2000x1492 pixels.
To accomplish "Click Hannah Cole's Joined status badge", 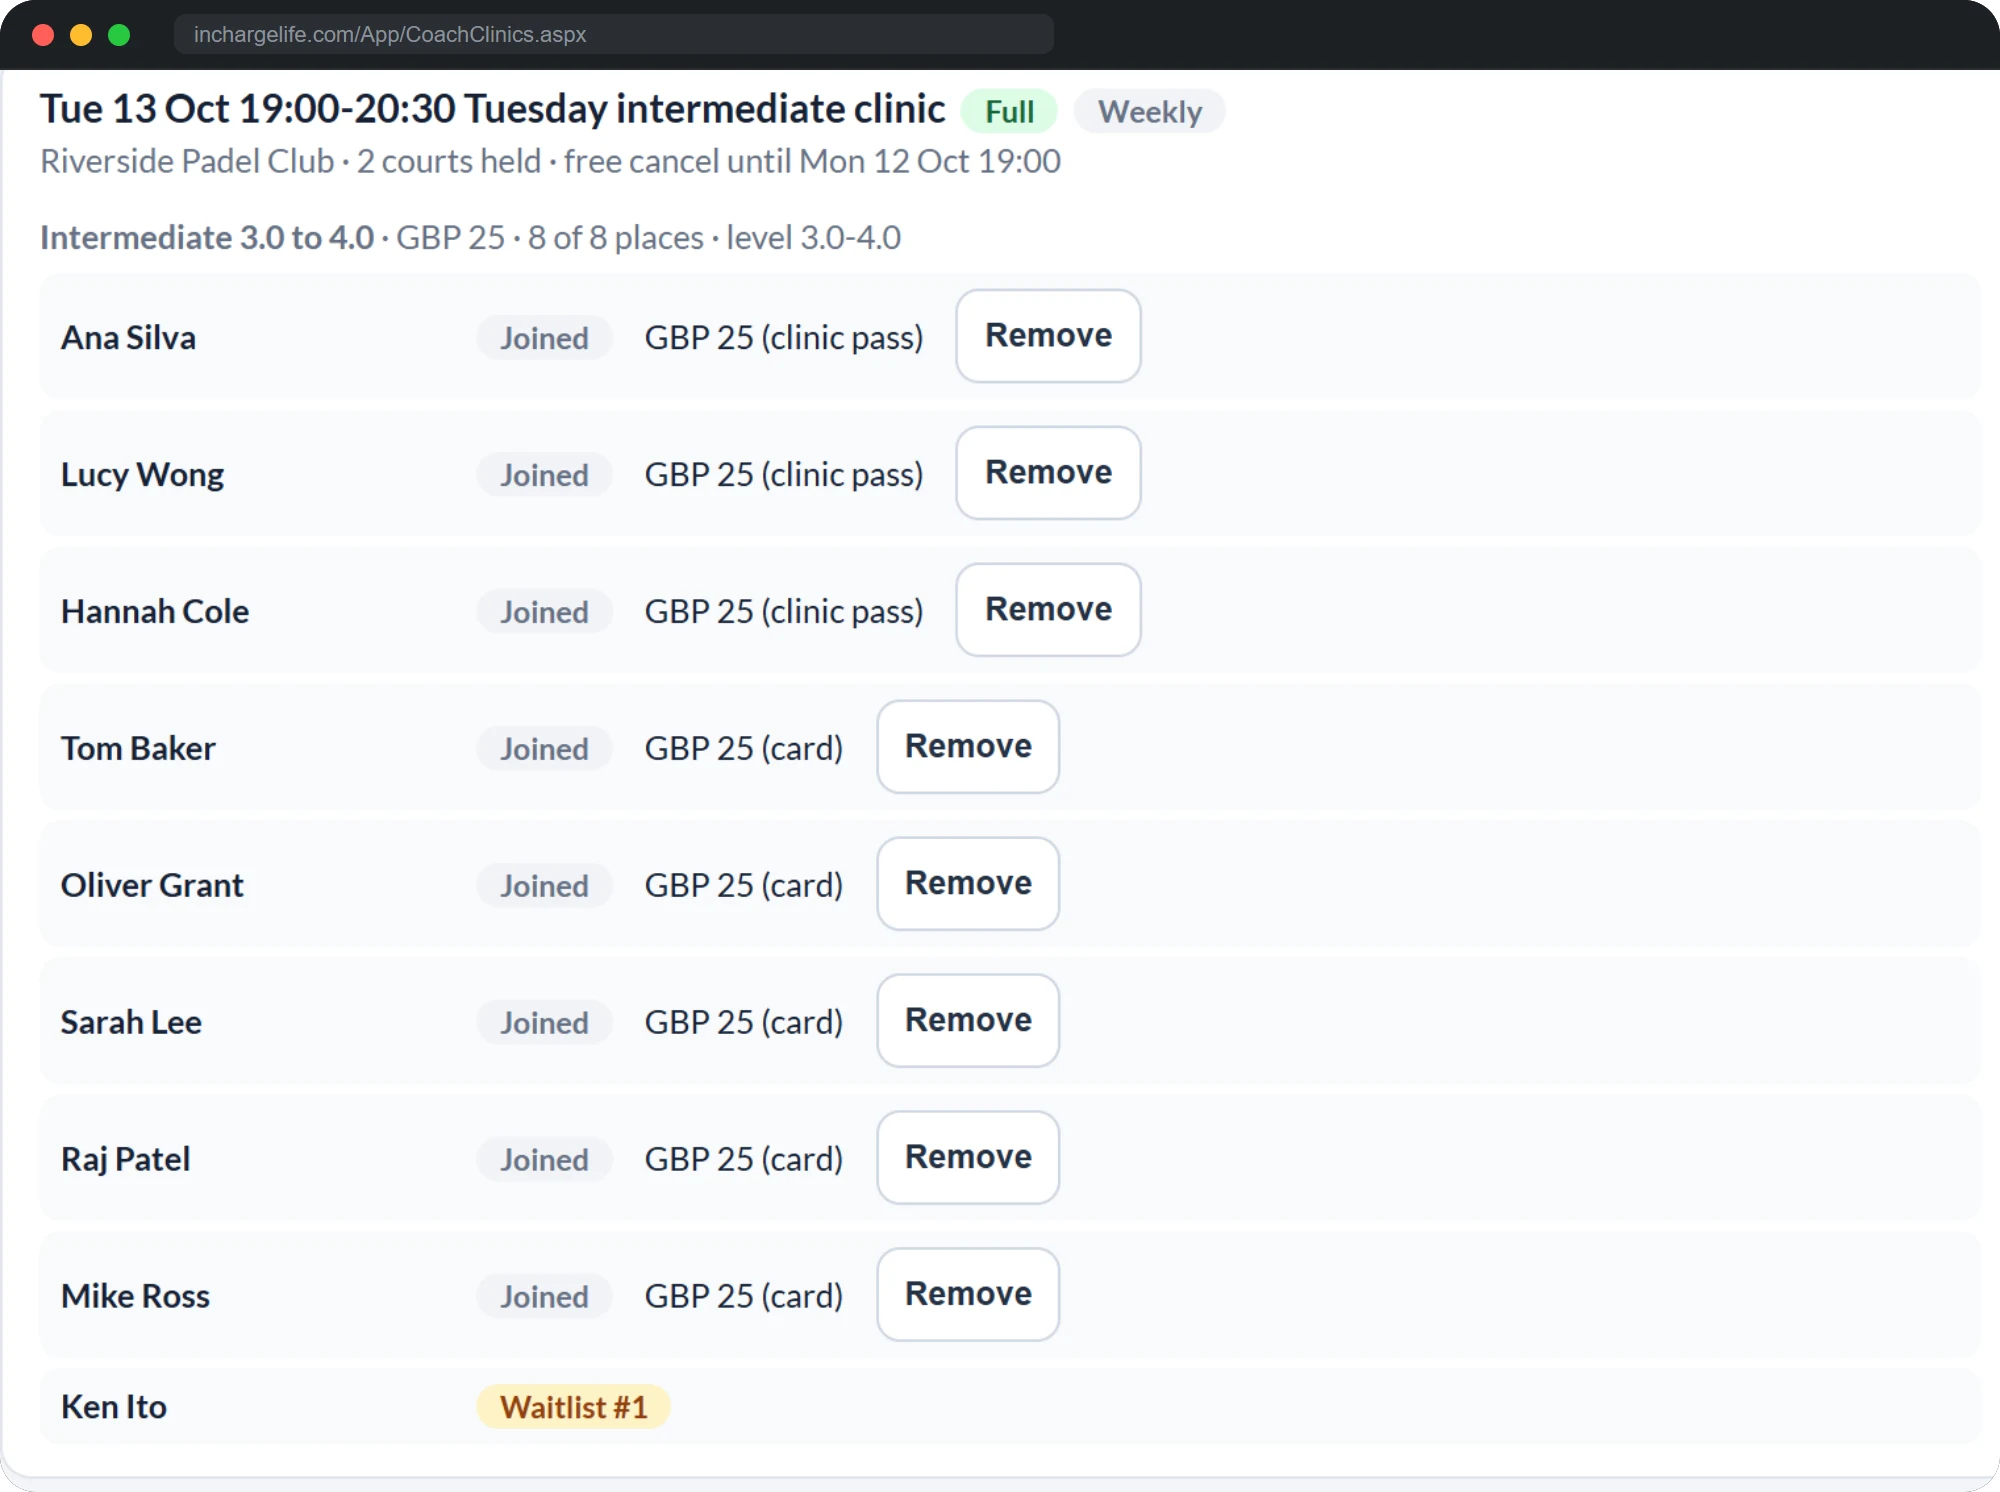I will (544, 612).
